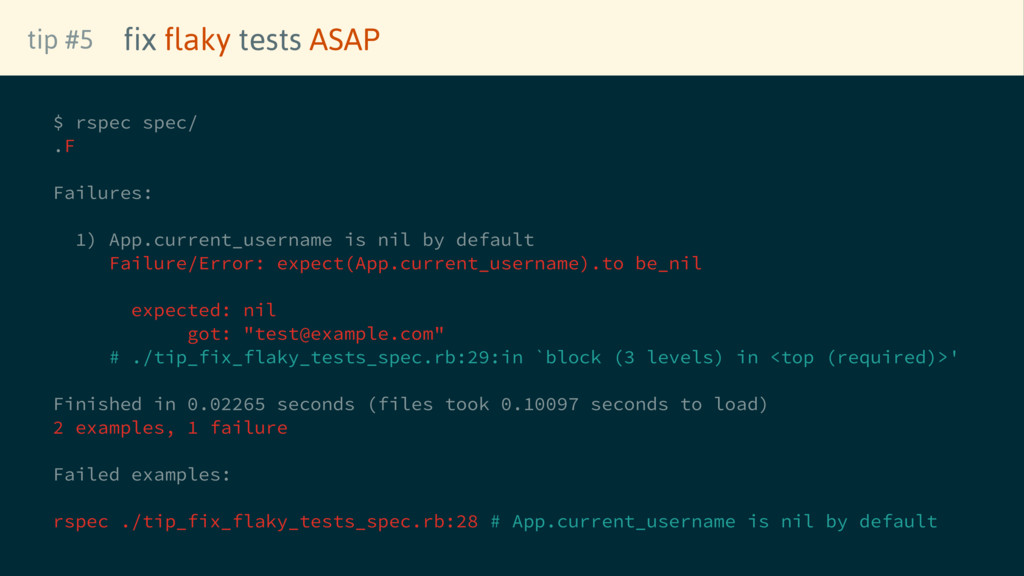This screenshot has height=576, width=1024.
Task: Click the "Failed examples:" heading
Action: [x=142, y=474]
